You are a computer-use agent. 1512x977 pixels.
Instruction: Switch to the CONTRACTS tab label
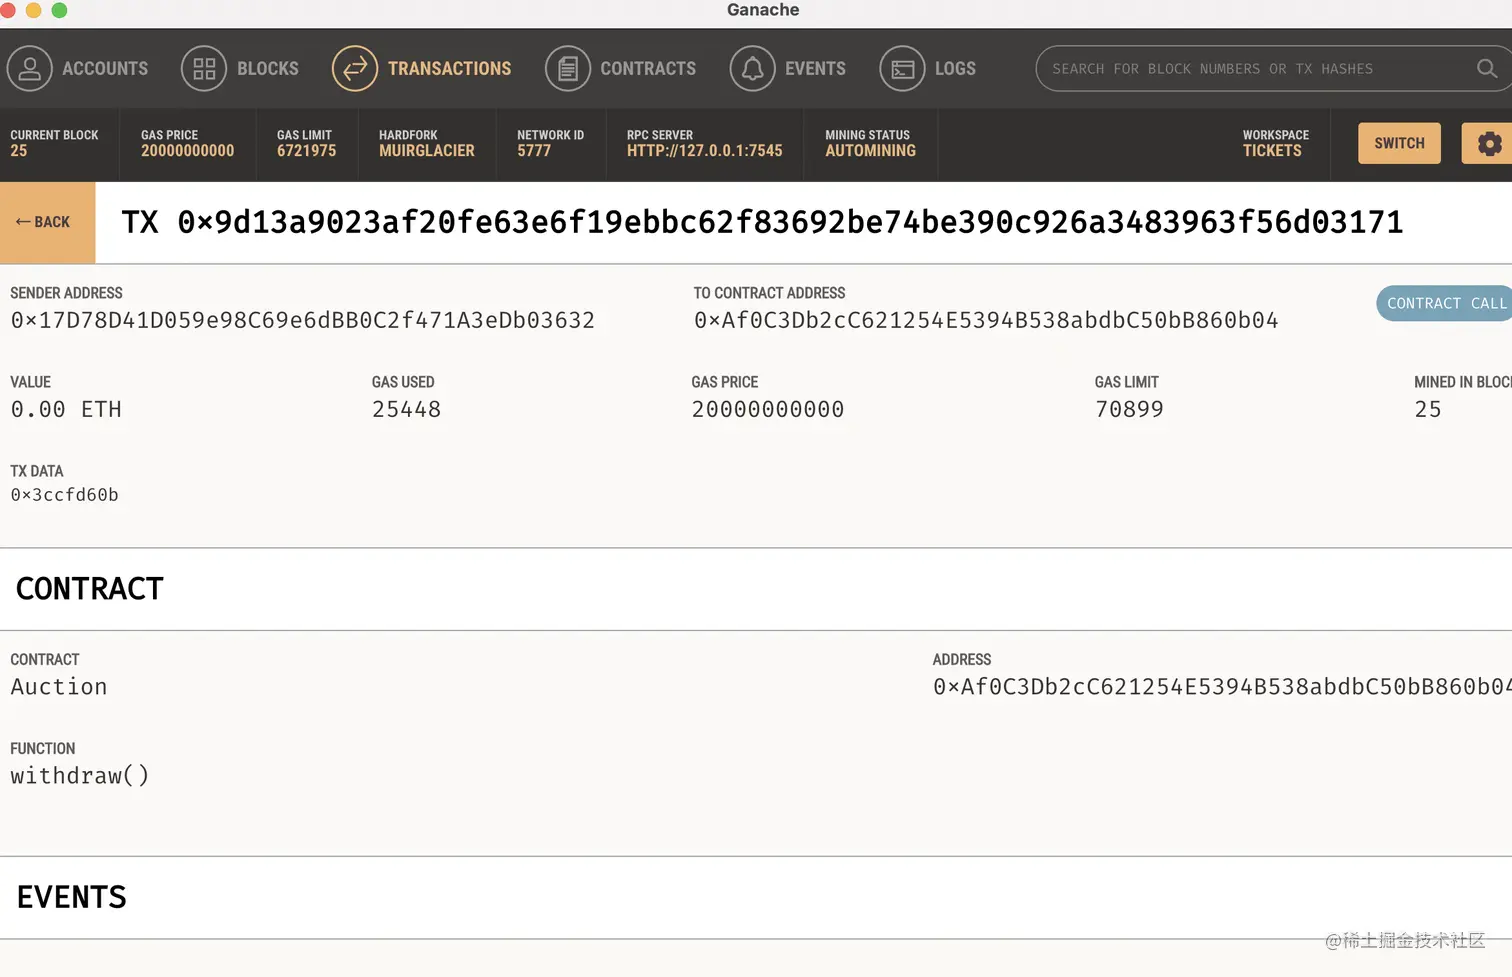click(648, 69)
